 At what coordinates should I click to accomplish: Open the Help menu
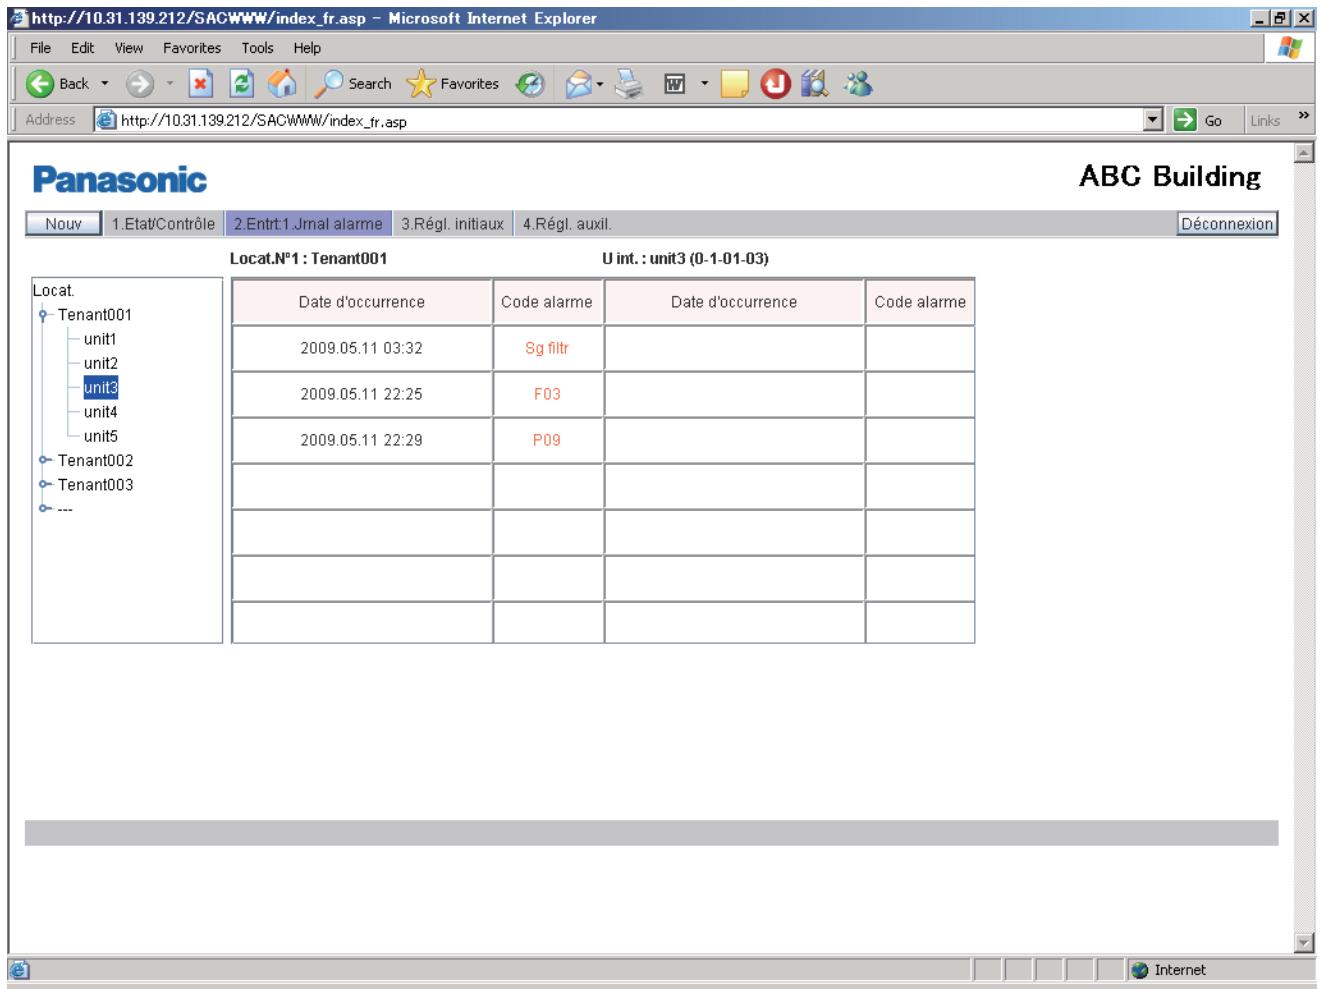pos(307,48)
